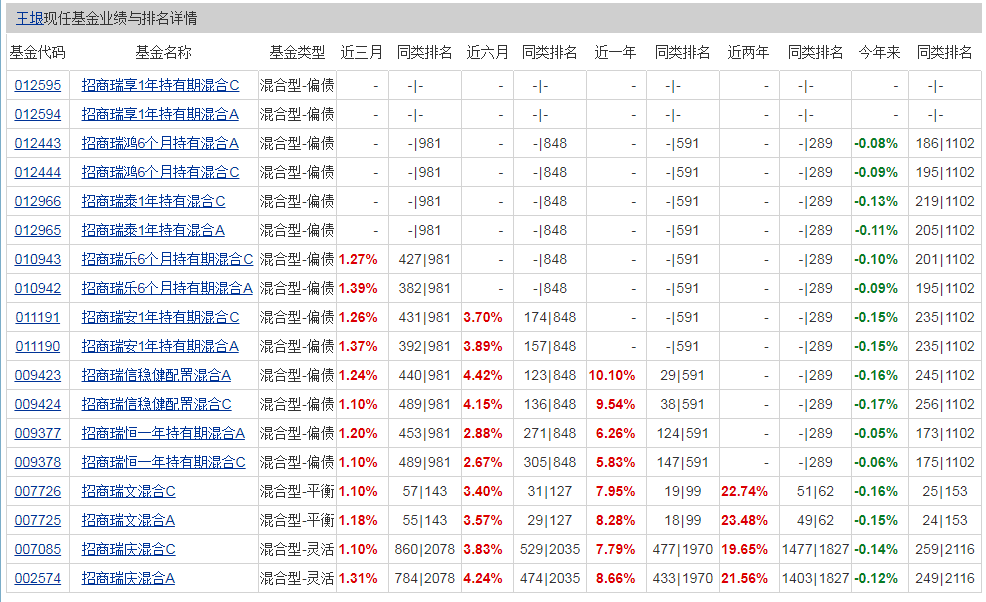Image resolution: width=986 pixels, height=602 pixels.
Task: Open 招商瑞鸿6个月持有混合A fund page
Action: [160, 144]
